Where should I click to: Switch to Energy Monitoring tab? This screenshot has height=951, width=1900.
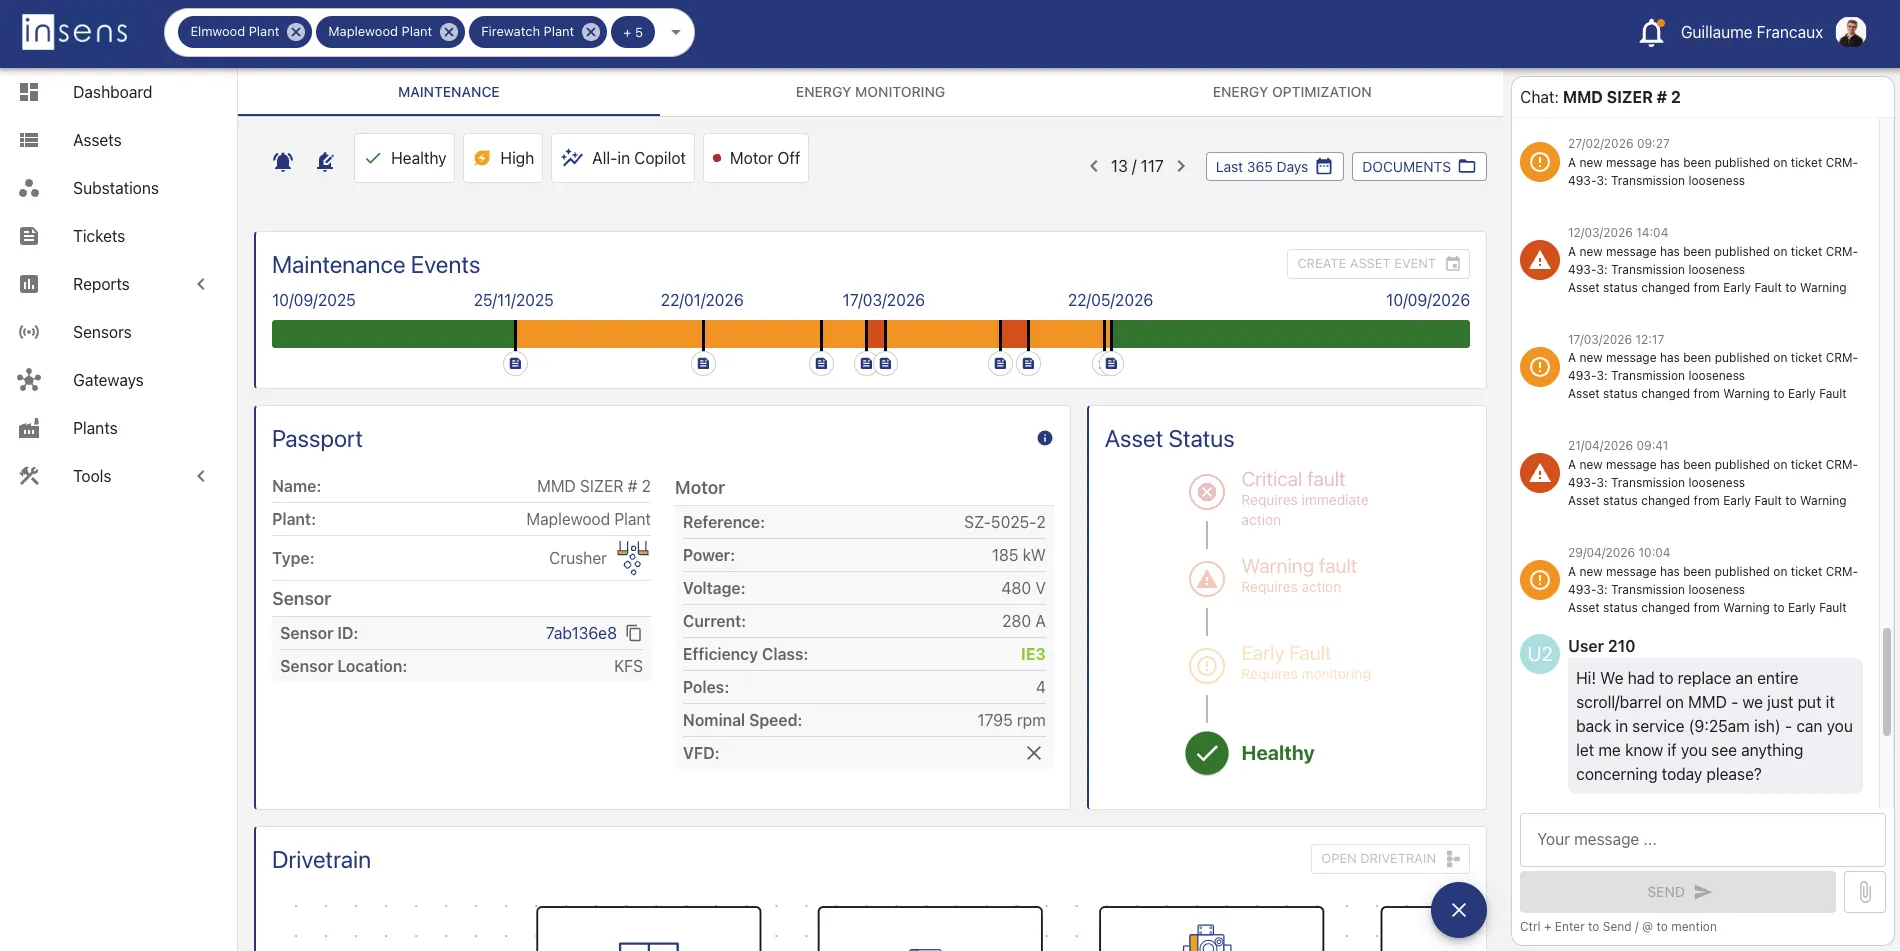(870, 92)
